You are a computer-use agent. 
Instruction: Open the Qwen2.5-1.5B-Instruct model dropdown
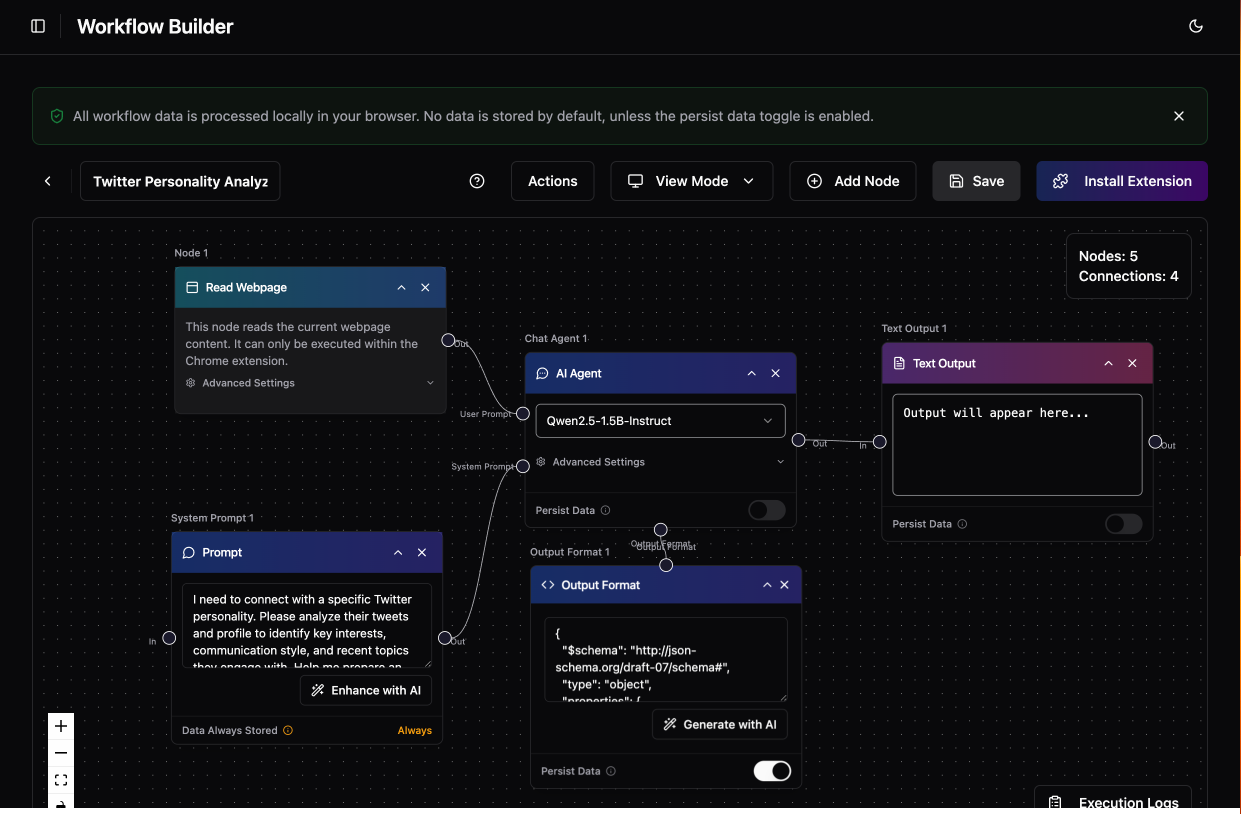tap(660, 421)
